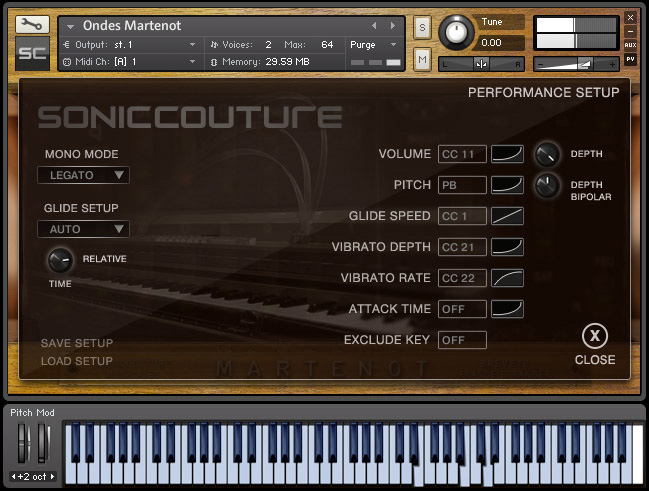Click the Ondes Martenot instrument name
This screenshot has width=649, height=491.
[132, 26]
